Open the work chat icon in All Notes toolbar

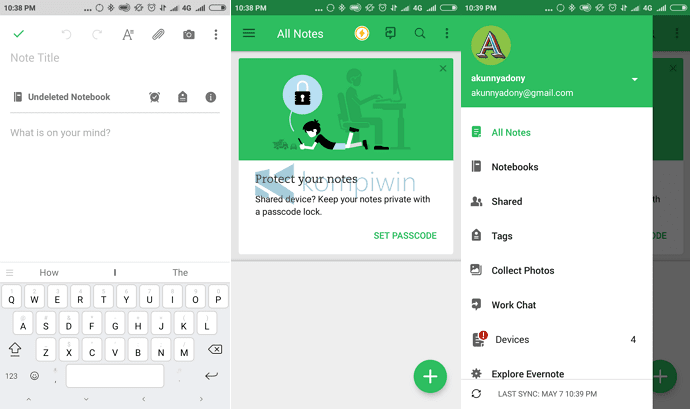tap(390, 33)
